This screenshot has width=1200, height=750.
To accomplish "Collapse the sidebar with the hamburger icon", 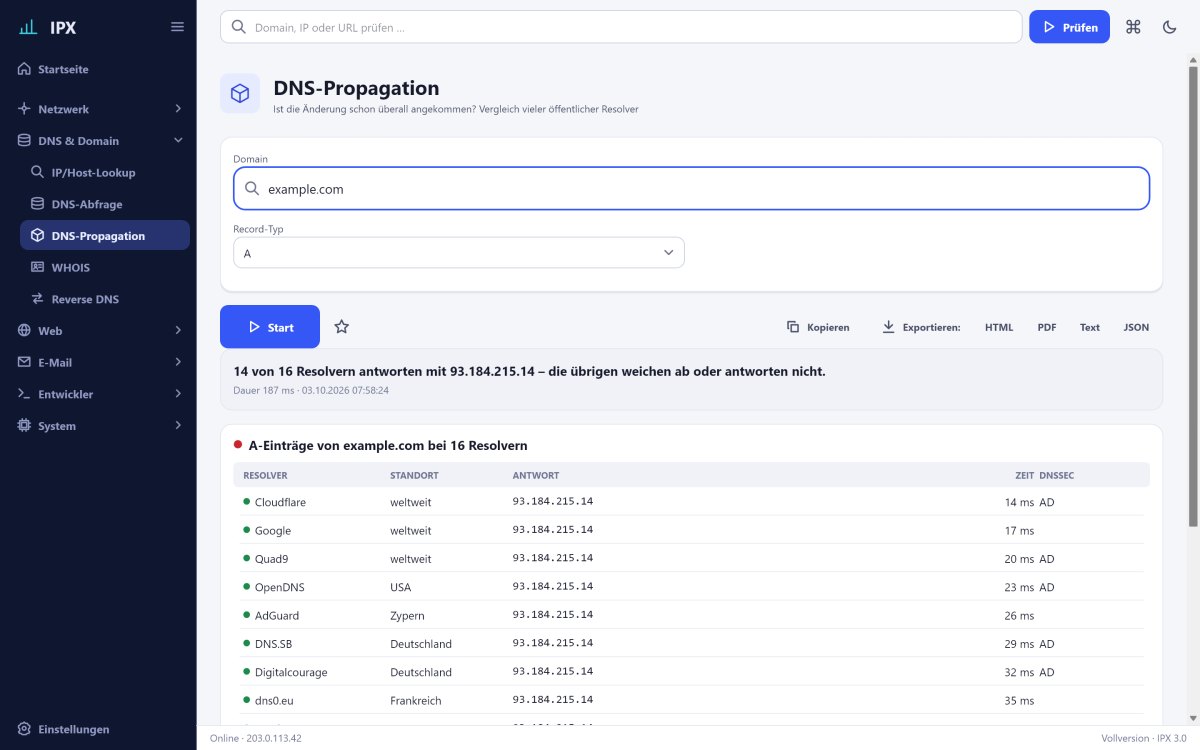I will 178,27.
